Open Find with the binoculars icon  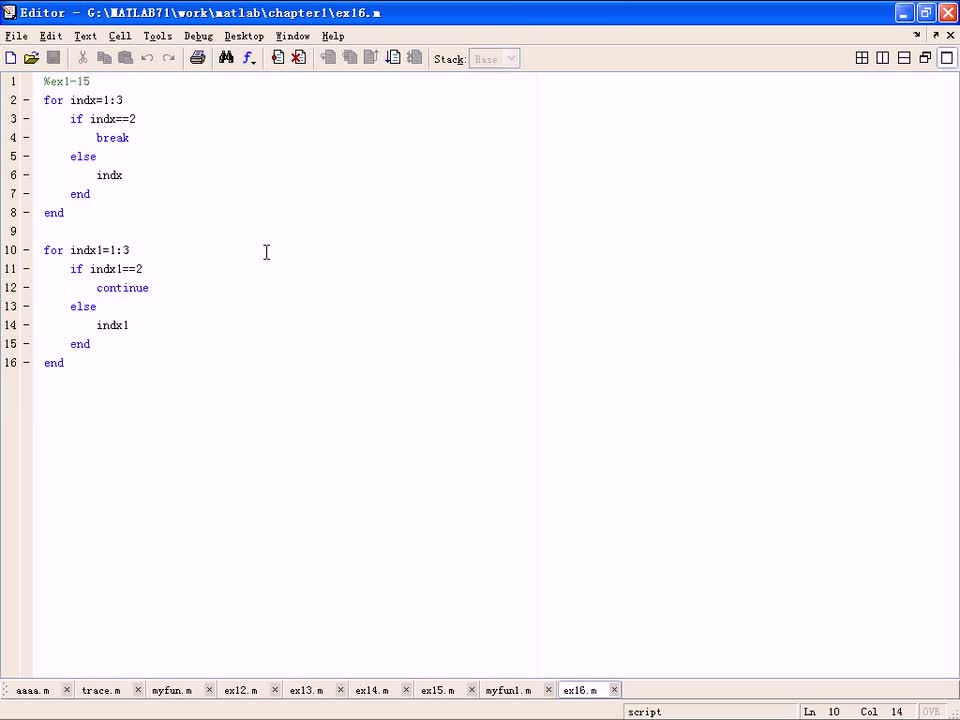point(226,58)
